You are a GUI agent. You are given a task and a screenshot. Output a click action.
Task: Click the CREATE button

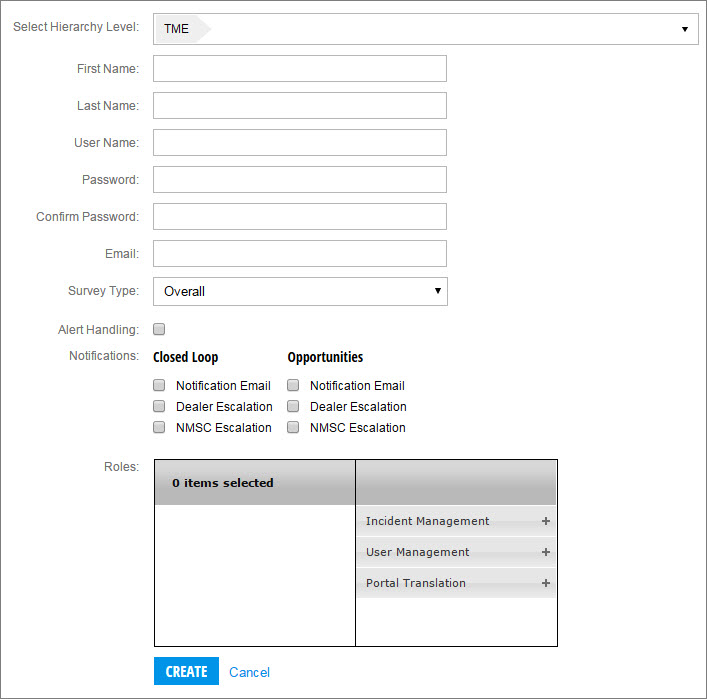(186, 671)
